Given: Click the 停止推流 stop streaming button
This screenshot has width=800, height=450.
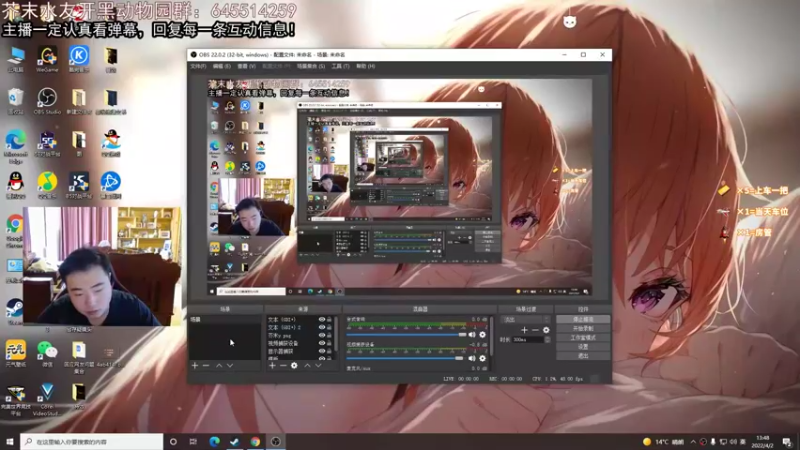Looking at the screenshot, I should [583, 319].
